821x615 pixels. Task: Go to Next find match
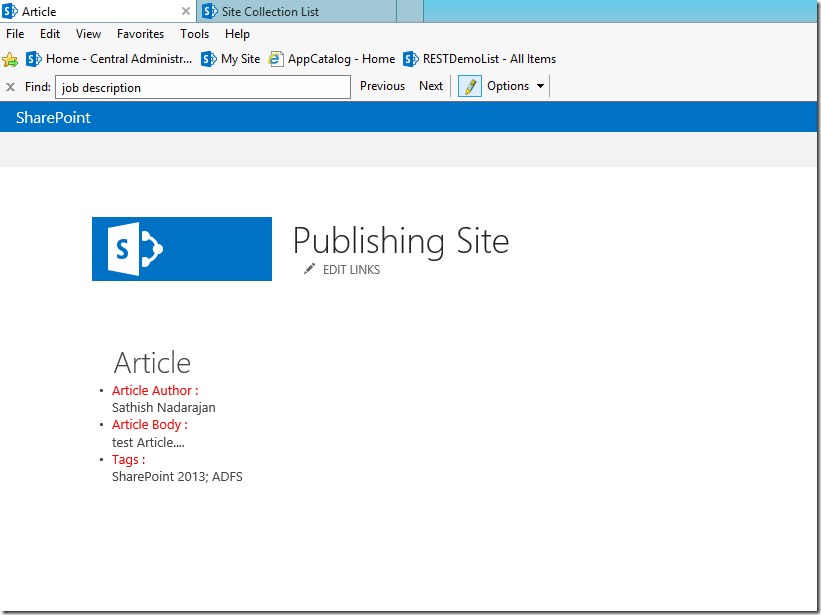[x=431, y=86]
